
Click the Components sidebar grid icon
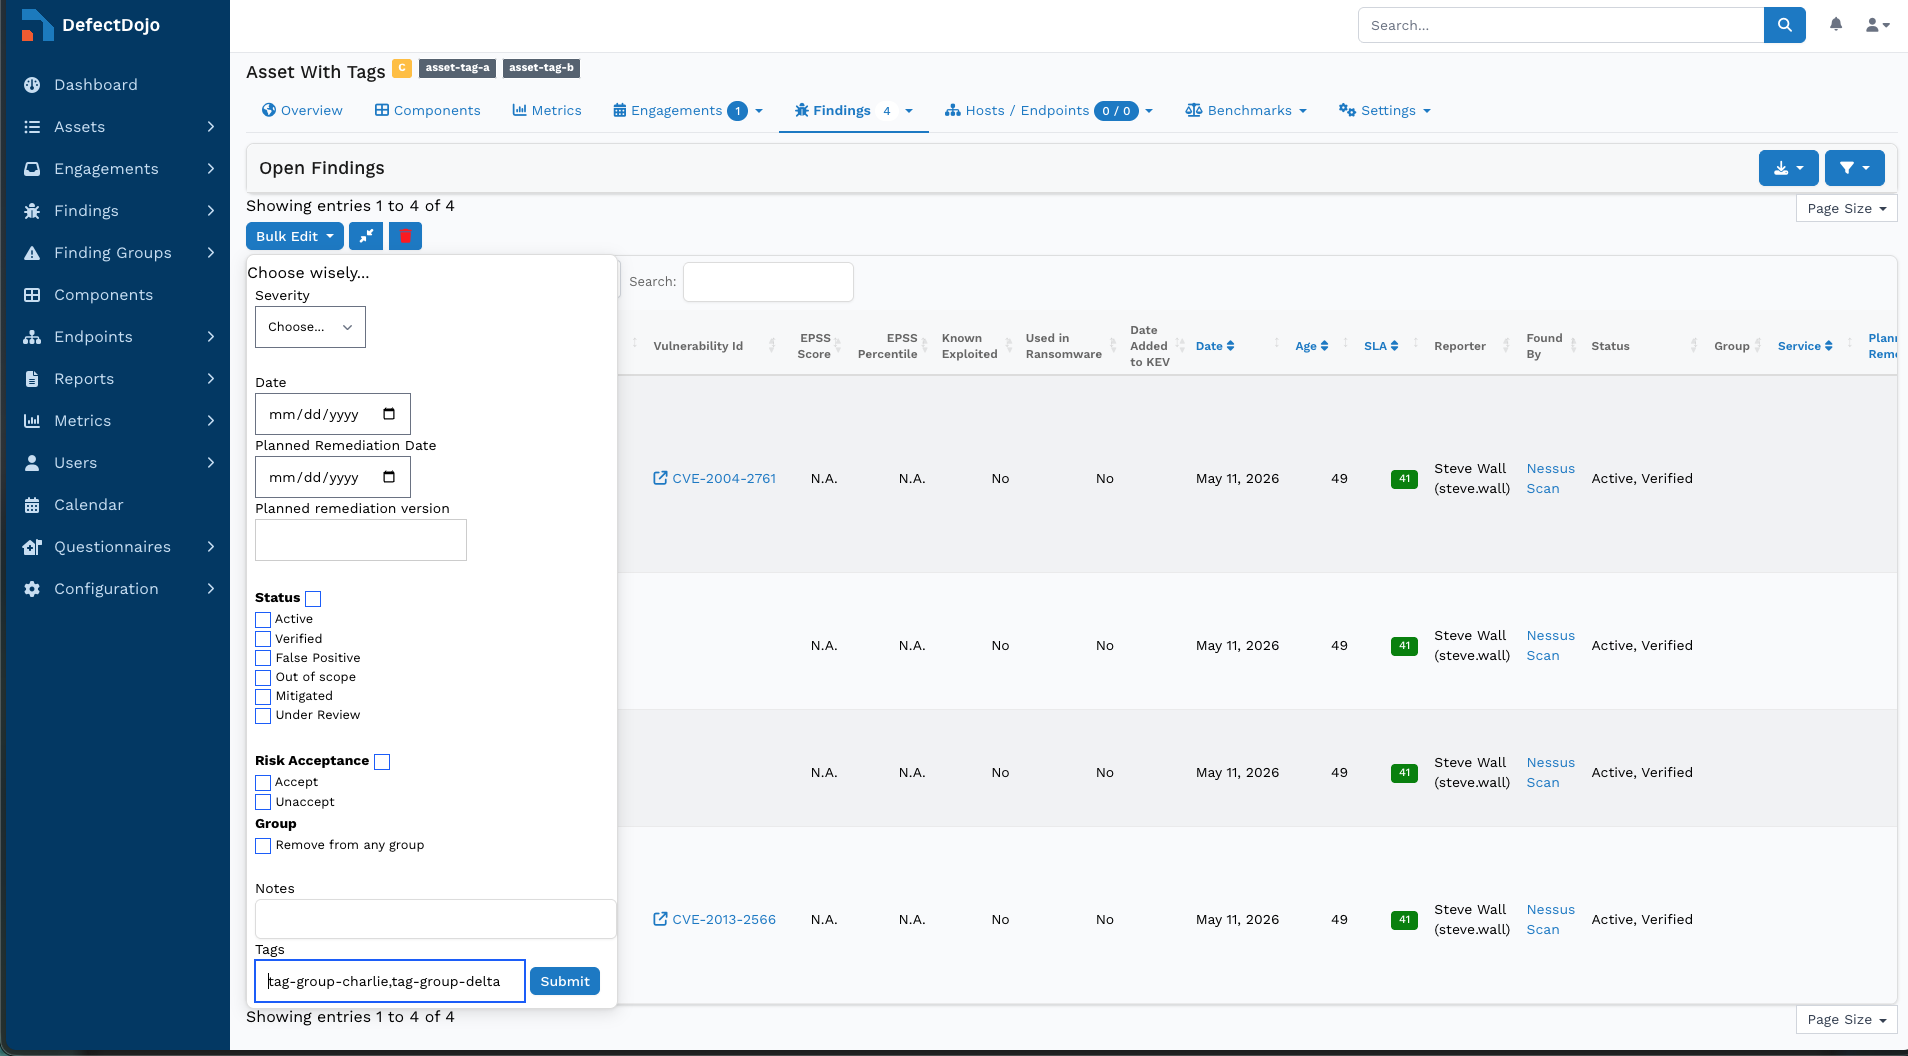(32, 295)
